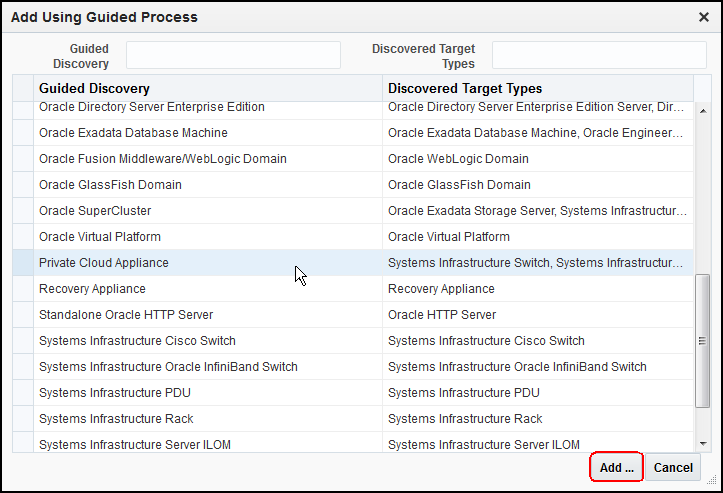
Task: Select the Oracle SuperCluster row
Action: (x=95, y=211)
